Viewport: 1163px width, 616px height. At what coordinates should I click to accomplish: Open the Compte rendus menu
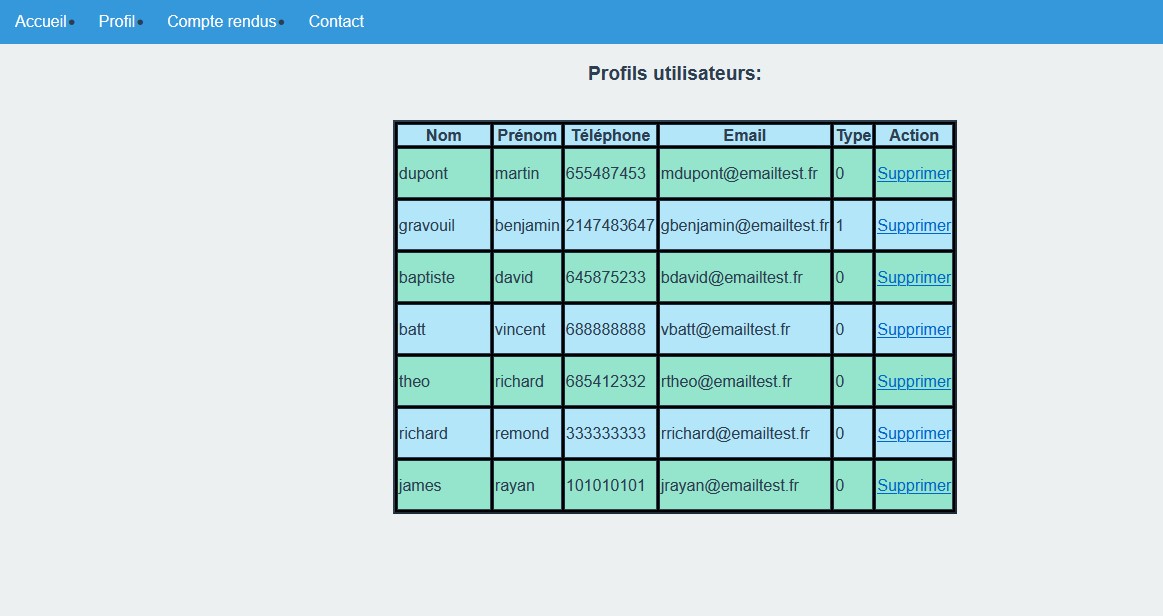point(222,22)
